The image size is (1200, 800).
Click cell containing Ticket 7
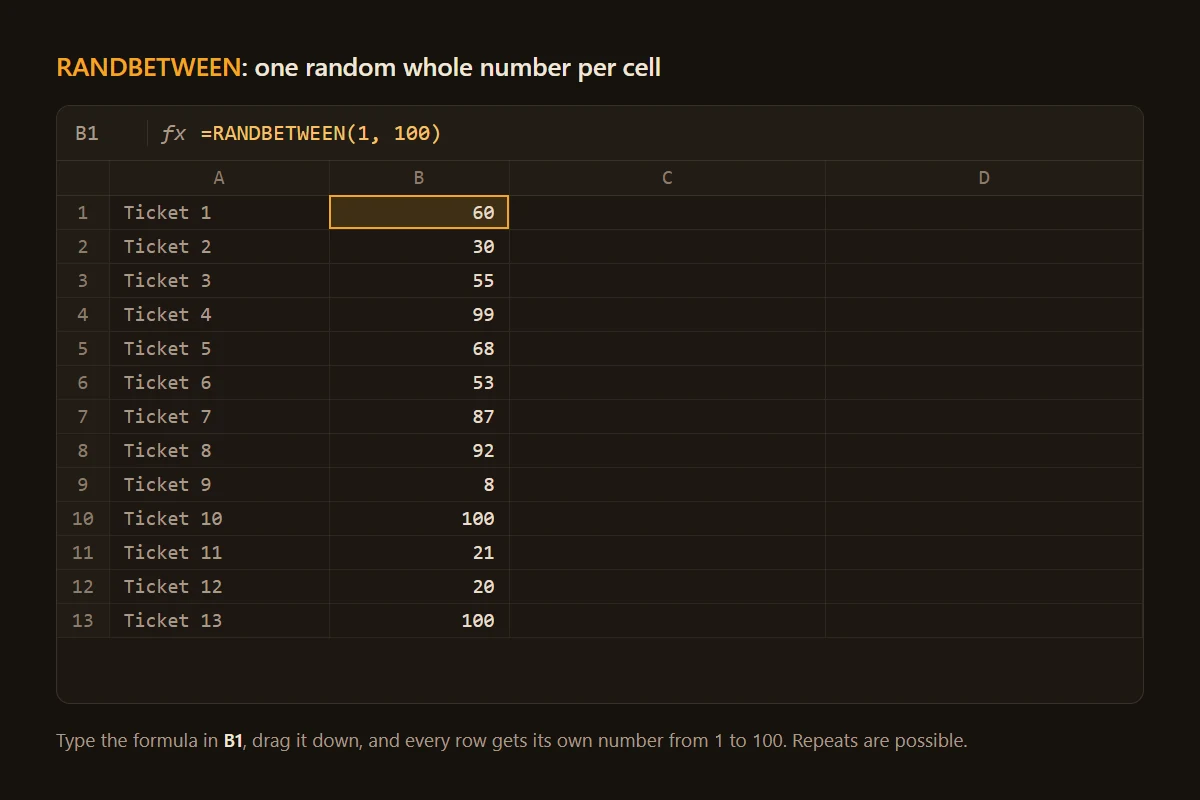(x=219, y=416)
